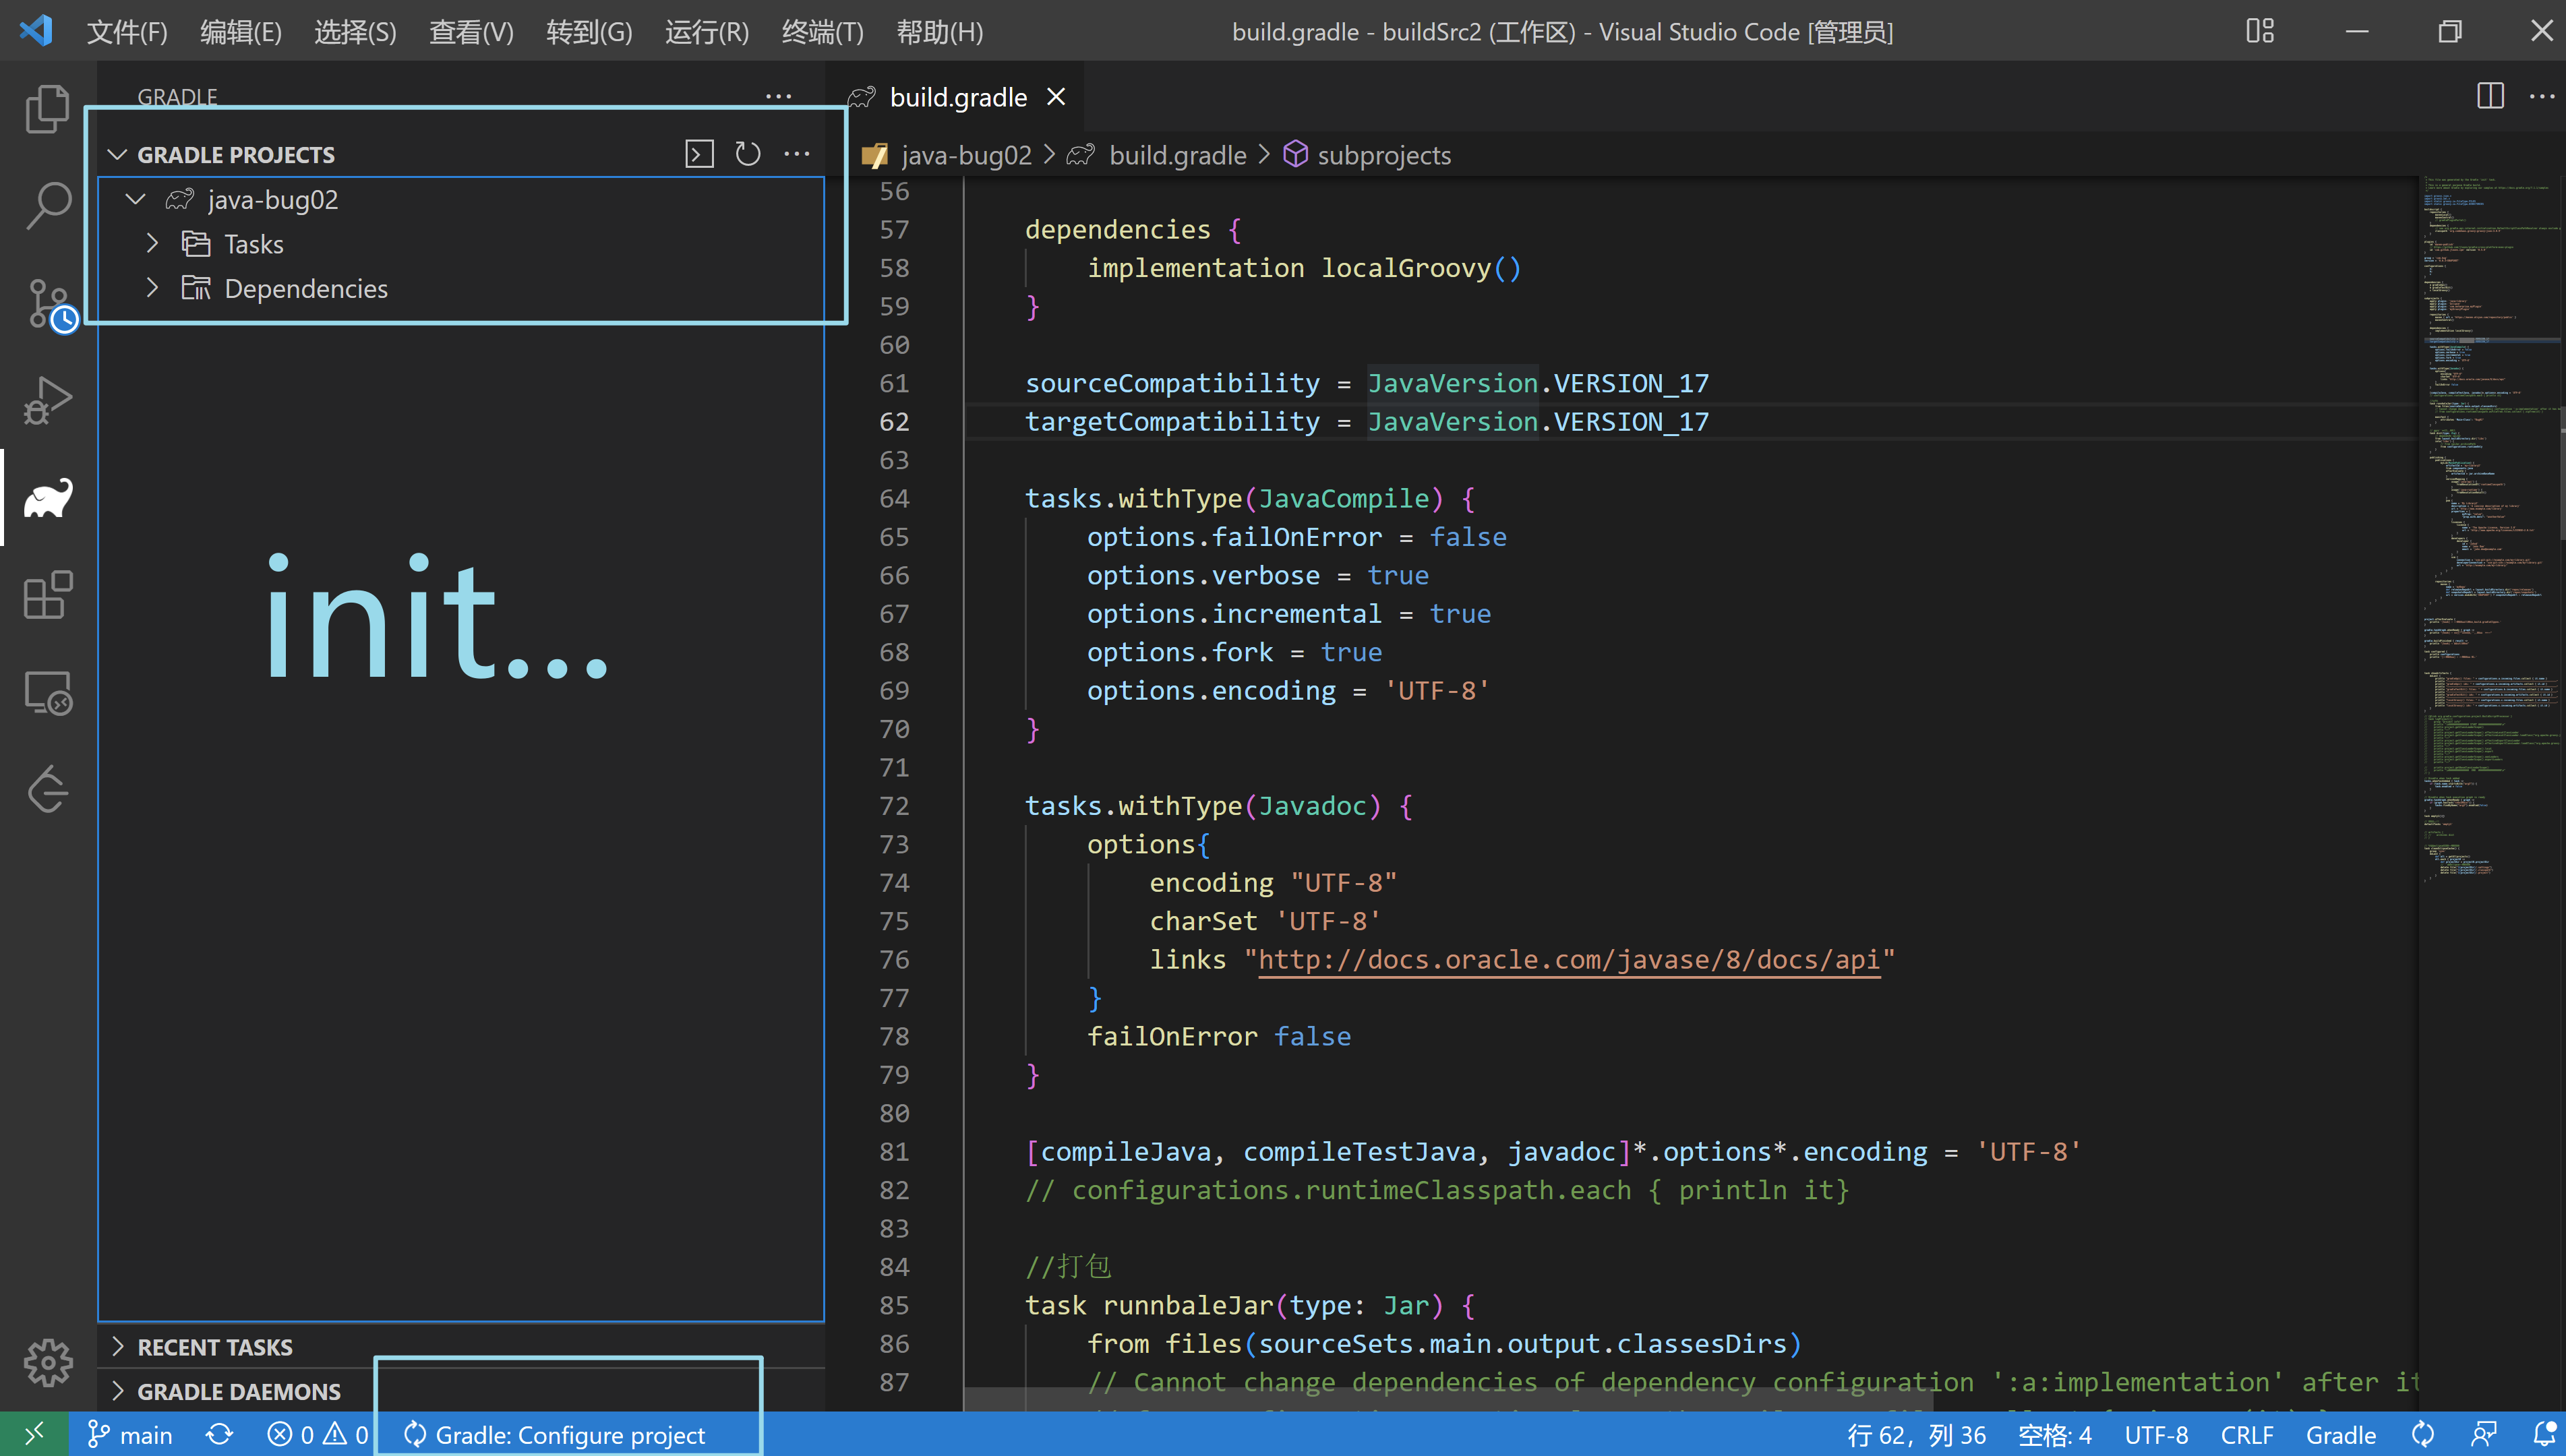Expand the Tasks tree node

point(152,244)
